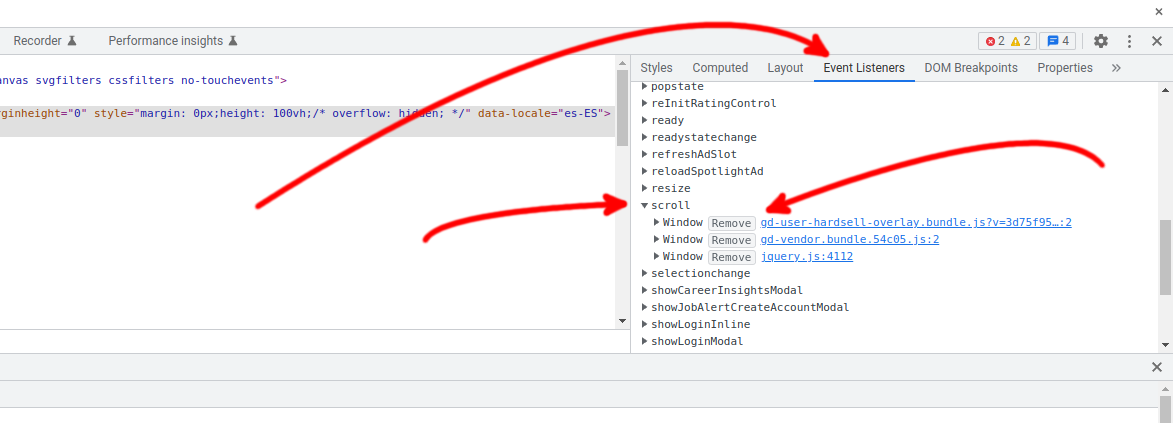The image size is (1173, 423).
Task: Close the DevTools panel
Action: (x=1156, y=41)
